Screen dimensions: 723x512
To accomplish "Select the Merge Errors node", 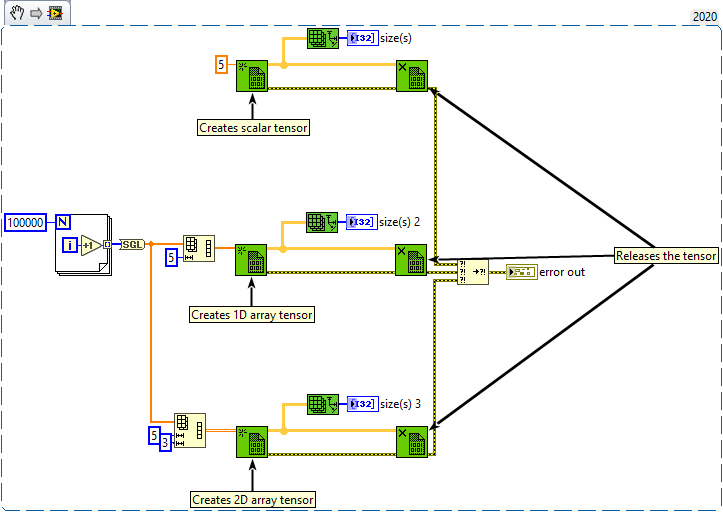I will point(472,272).
